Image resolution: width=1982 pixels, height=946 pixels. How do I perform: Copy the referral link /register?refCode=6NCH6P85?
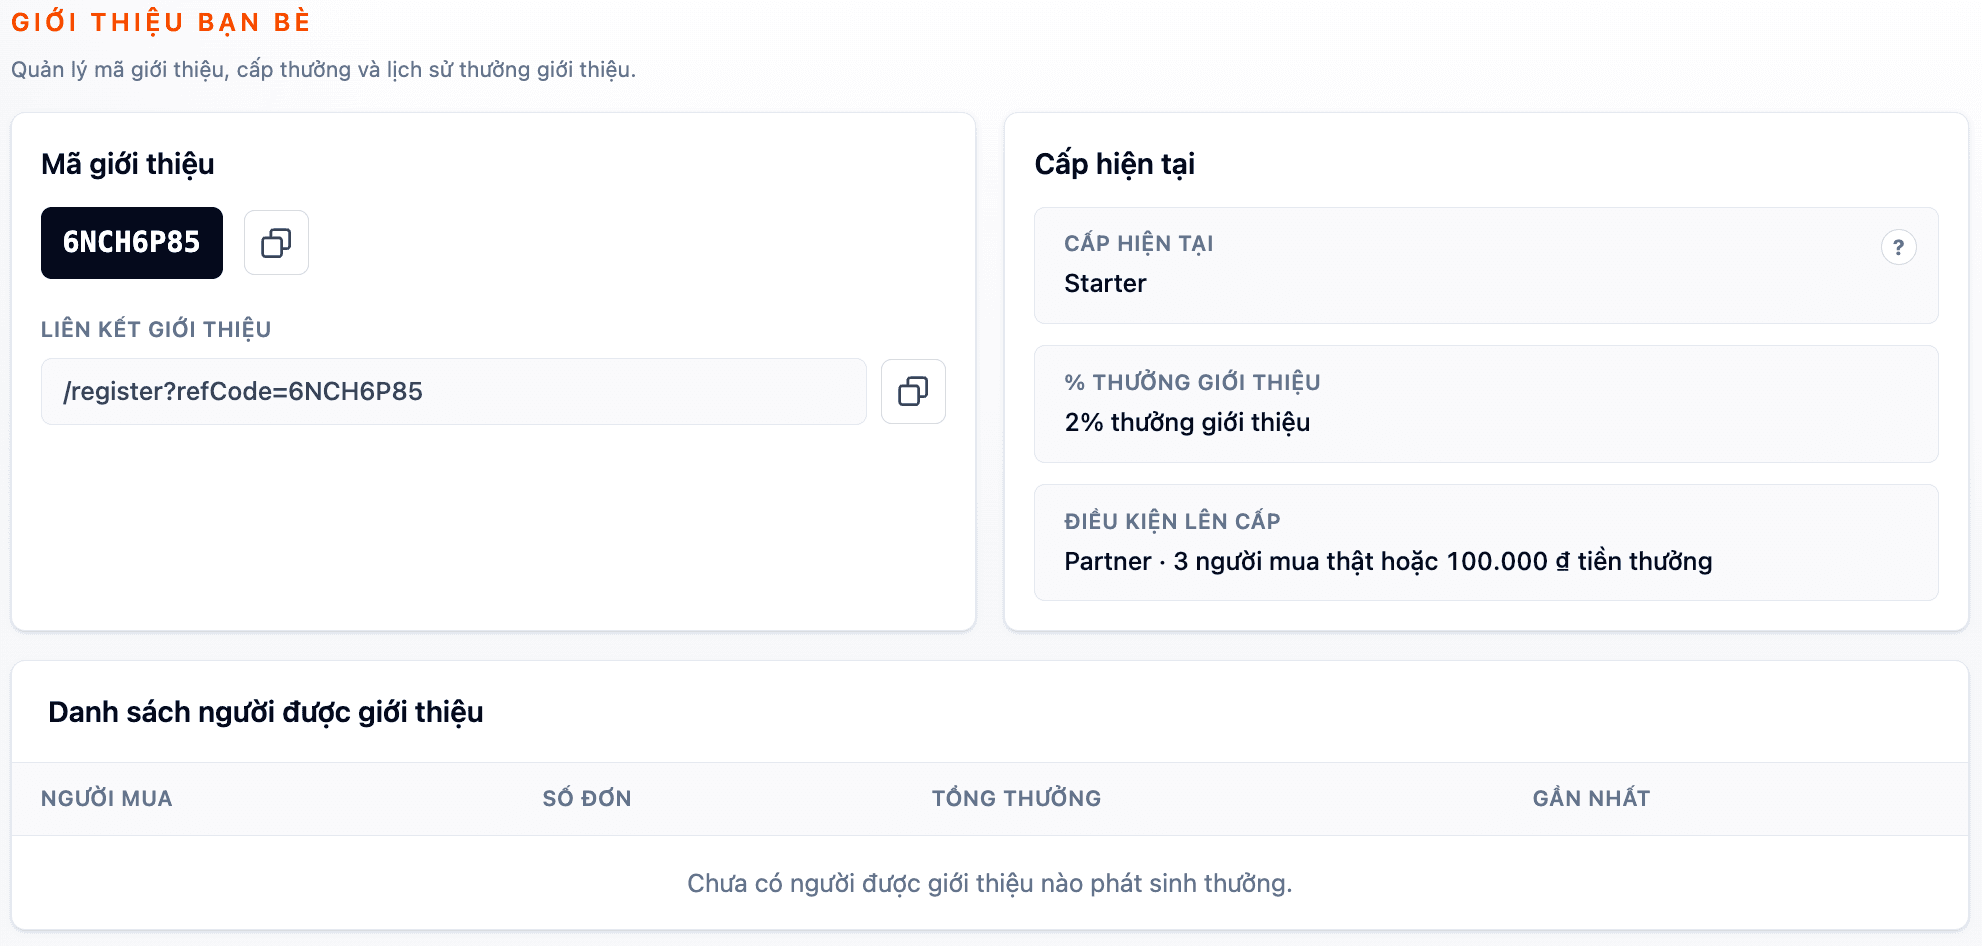(913, 391)
